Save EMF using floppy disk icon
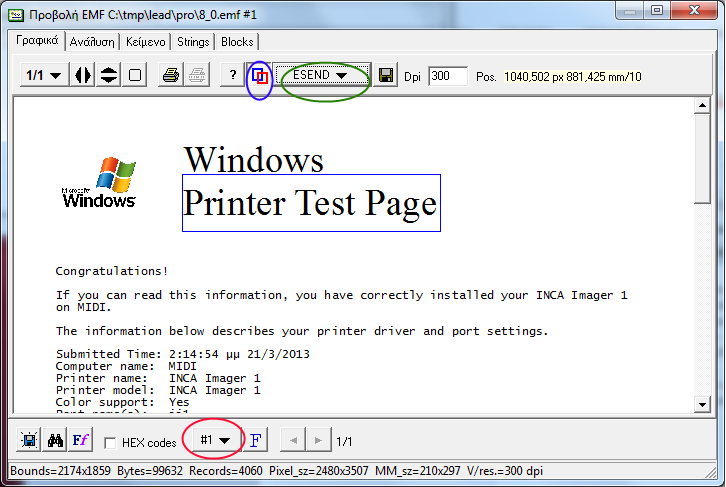Image resolution: width=726 pixels, height=487 pixels. click(386, 75)
